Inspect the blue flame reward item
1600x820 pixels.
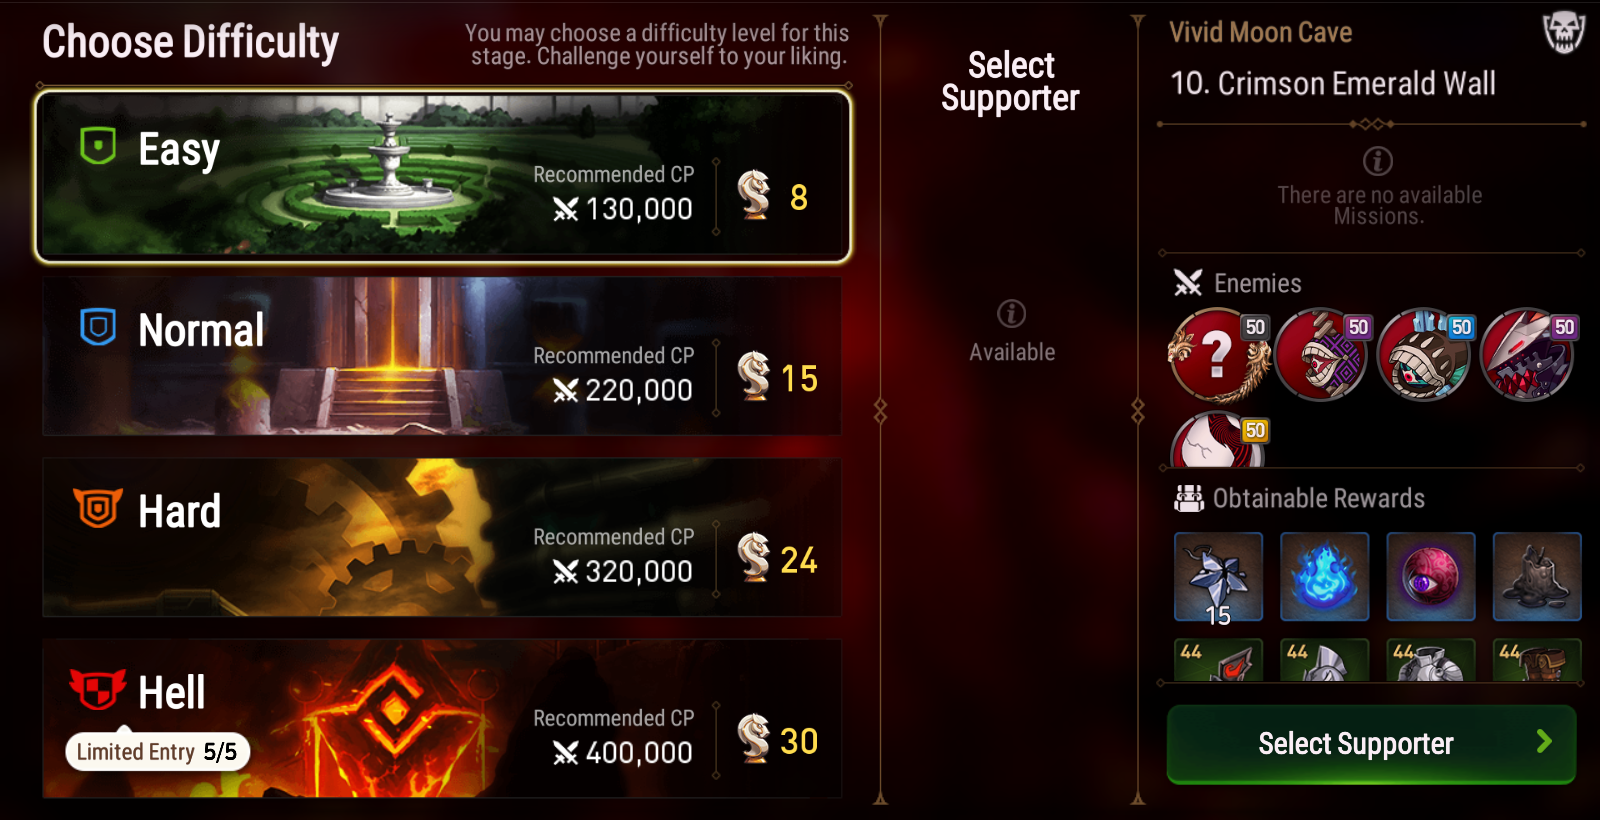(1324, 577)
